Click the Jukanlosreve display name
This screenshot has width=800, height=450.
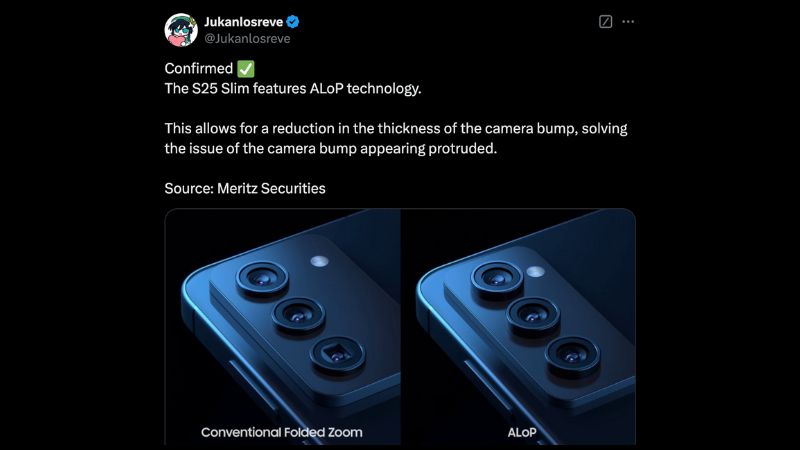(x=243, y=22)
